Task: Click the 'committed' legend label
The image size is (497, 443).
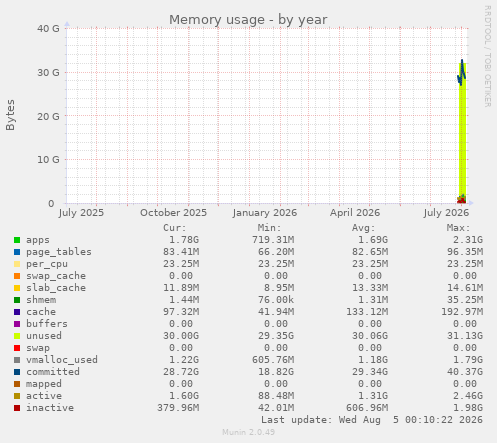Action: coord(53,372)
